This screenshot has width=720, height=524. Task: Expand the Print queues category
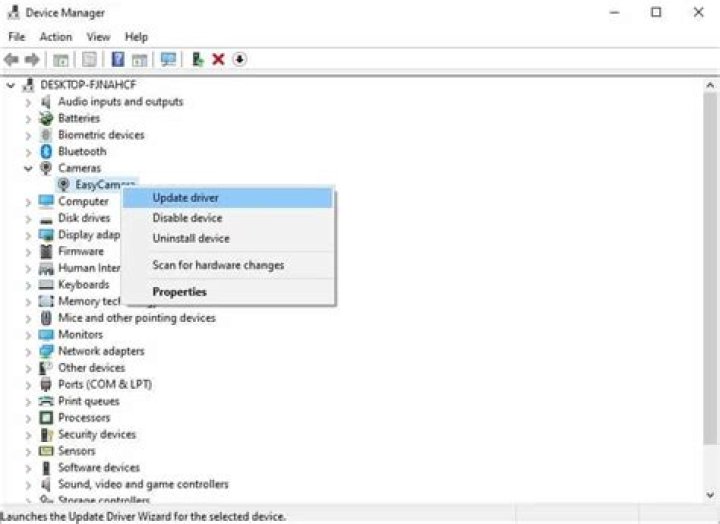point(28,401)
